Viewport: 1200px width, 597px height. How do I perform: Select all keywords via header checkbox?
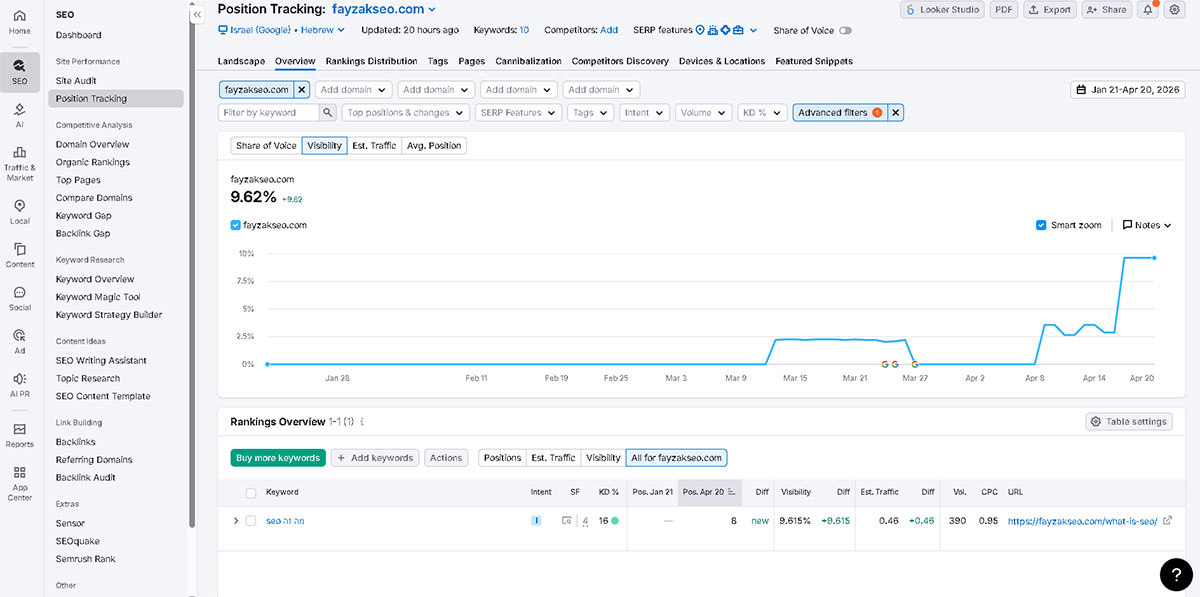251,492
